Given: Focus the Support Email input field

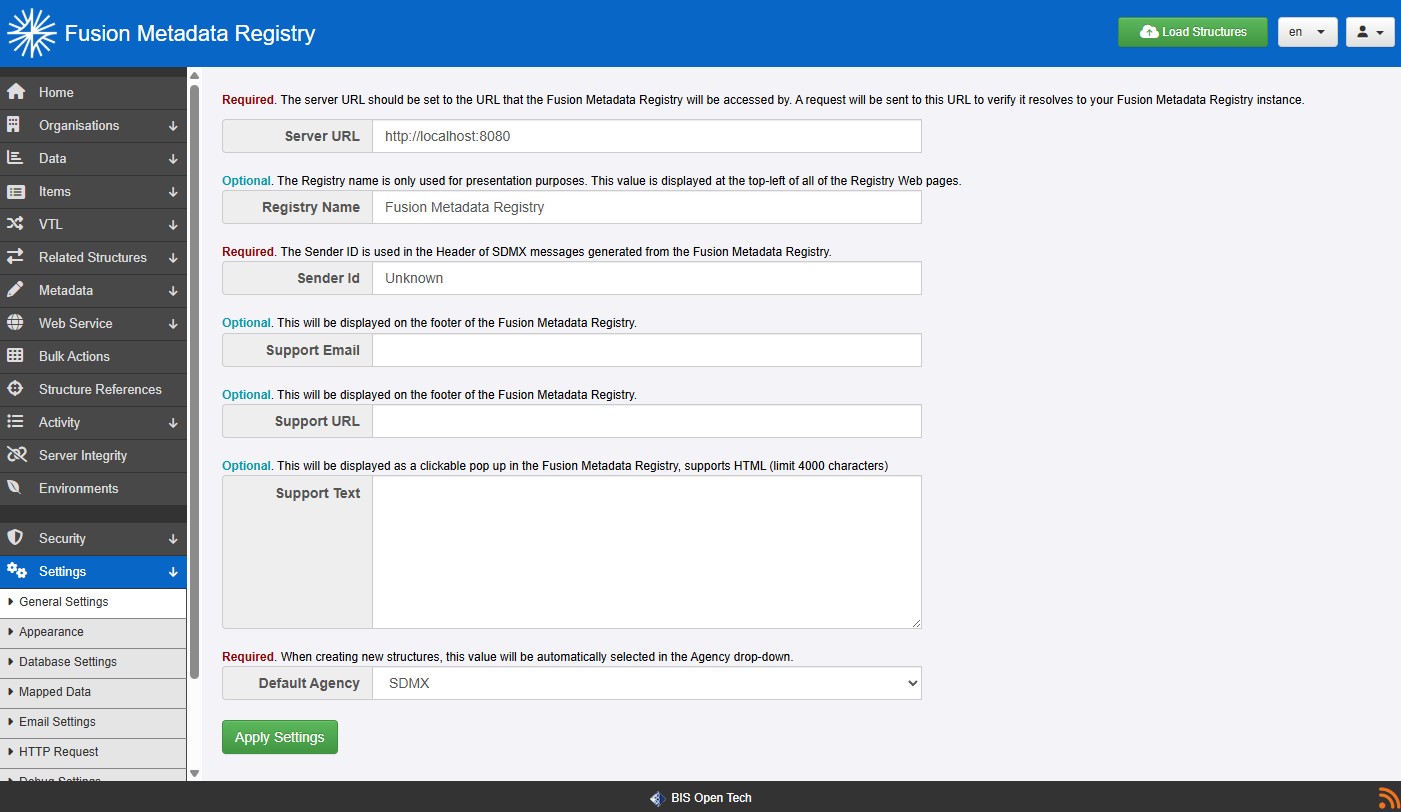Looking at the screenshot, I should click(x=646, y=350).
